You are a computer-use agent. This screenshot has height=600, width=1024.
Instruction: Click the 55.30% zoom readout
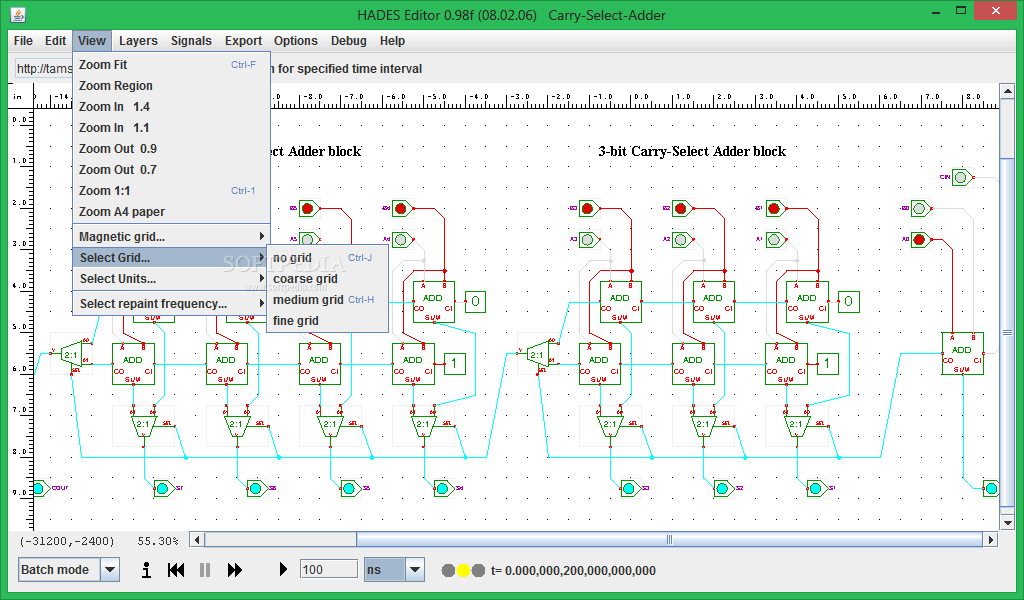point(158,541)
